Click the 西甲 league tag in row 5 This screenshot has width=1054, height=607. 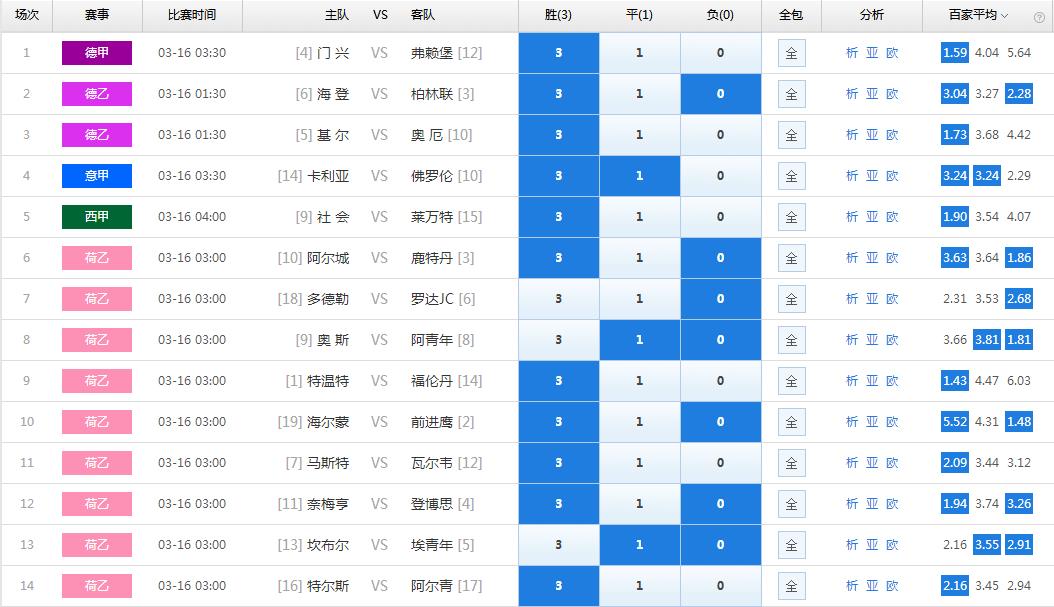click(97, 217)
